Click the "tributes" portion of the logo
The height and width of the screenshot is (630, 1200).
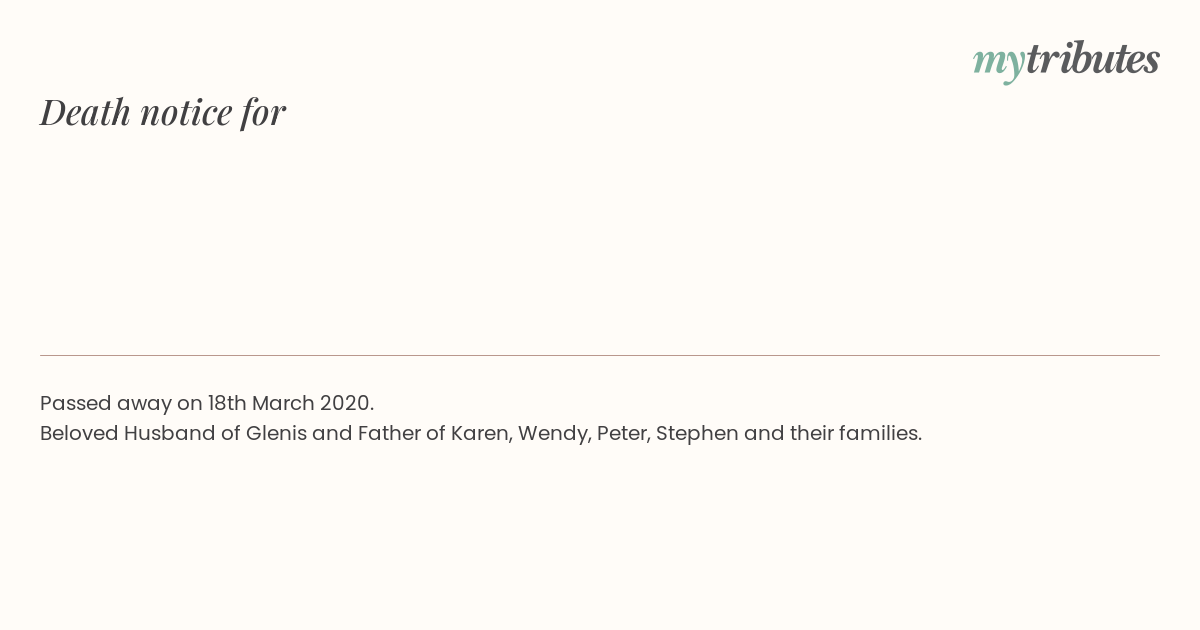[1093, 58]
